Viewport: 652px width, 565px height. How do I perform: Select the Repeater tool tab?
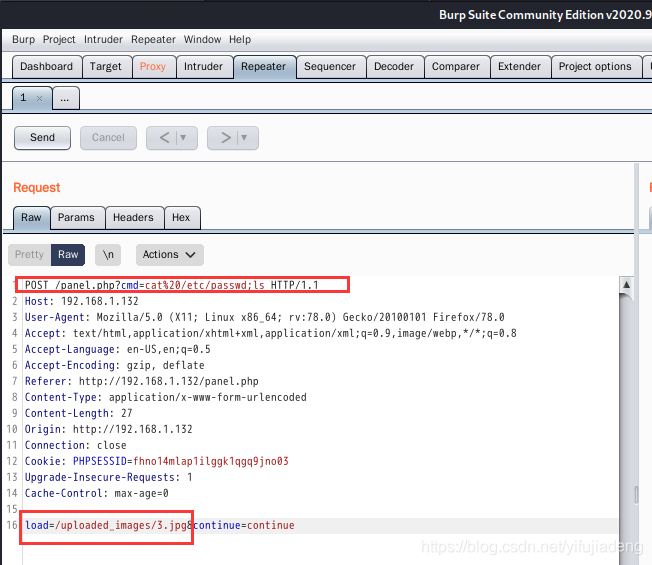click(264, 67)
